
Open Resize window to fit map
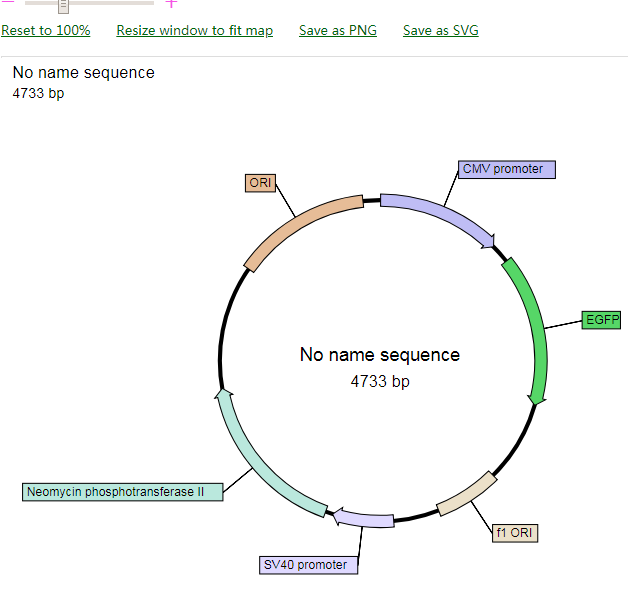pos(194,30)
